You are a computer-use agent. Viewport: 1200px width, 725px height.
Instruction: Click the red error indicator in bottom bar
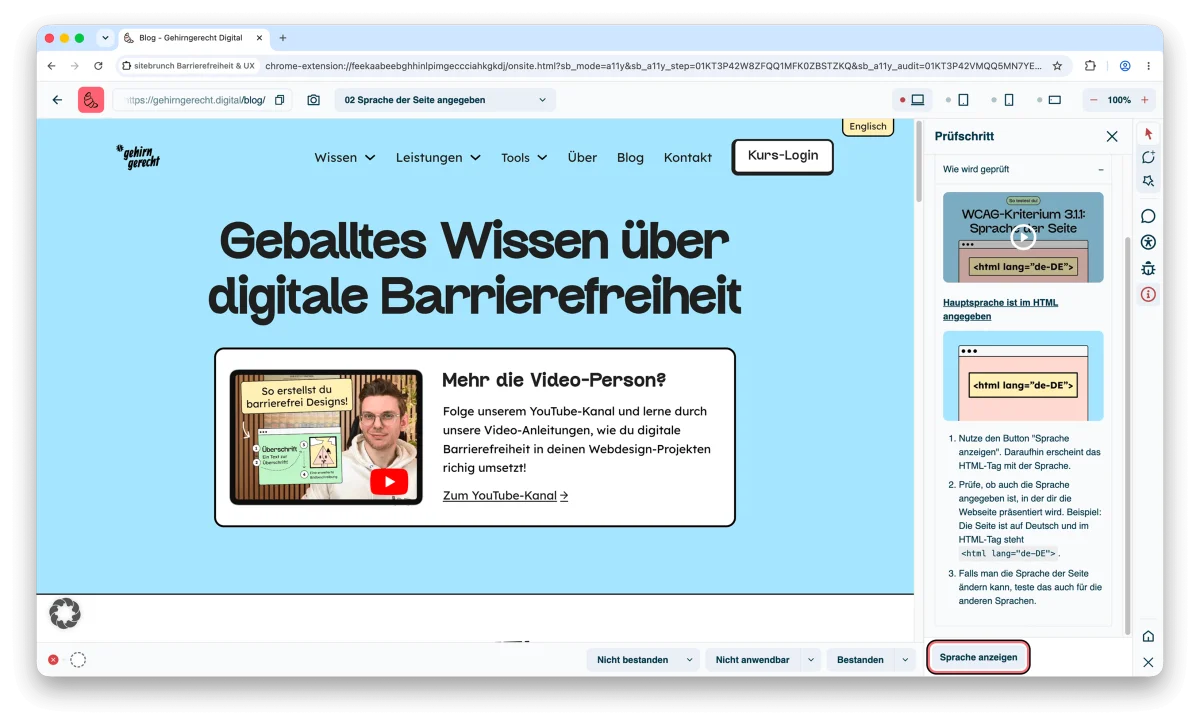point(53,660)
